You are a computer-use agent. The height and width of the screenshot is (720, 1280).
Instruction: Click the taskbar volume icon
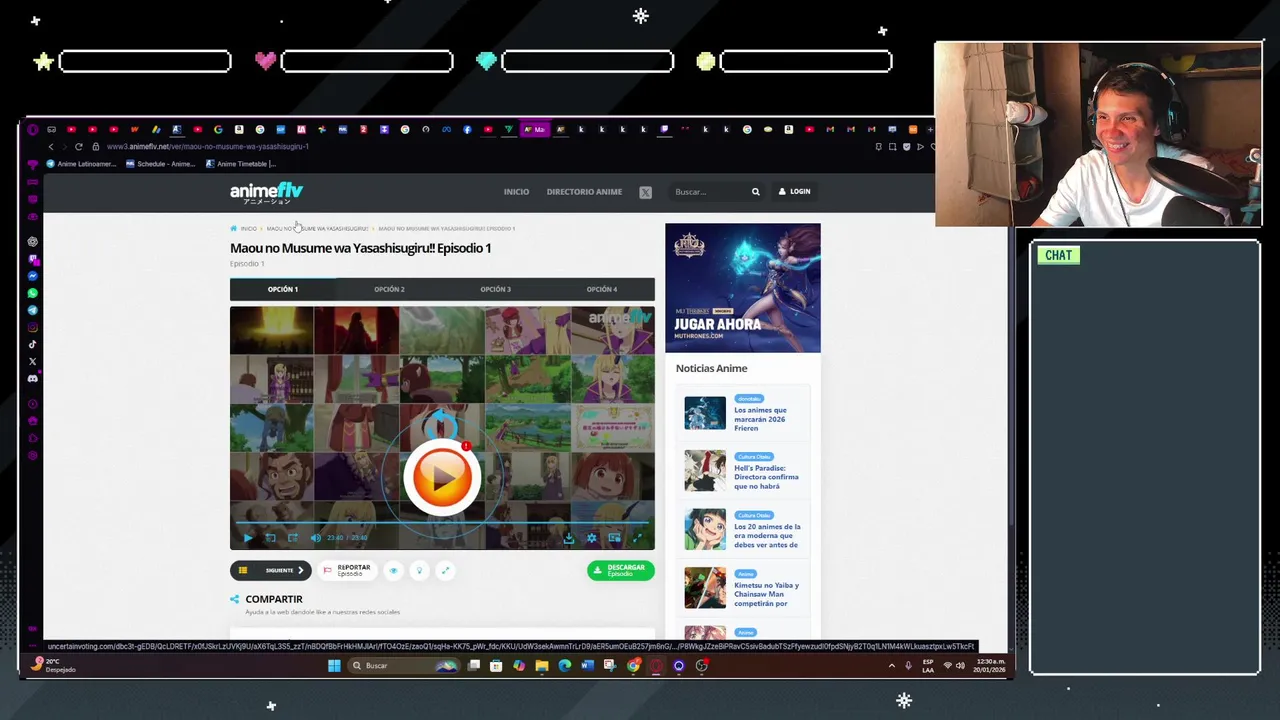tap(960, 666)
